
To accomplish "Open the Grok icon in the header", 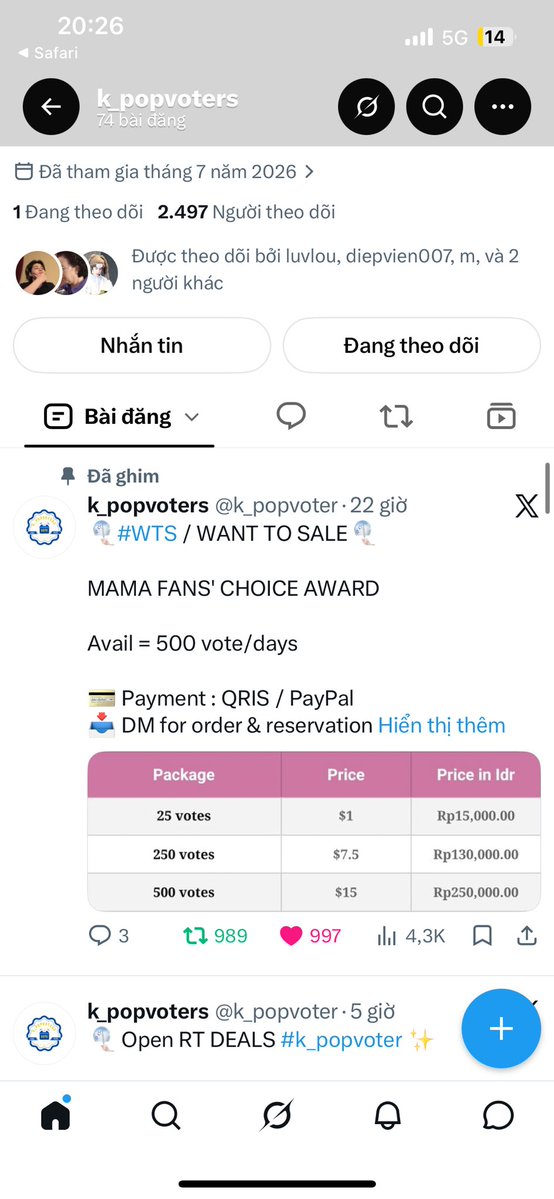I will (x=367, y=107).
